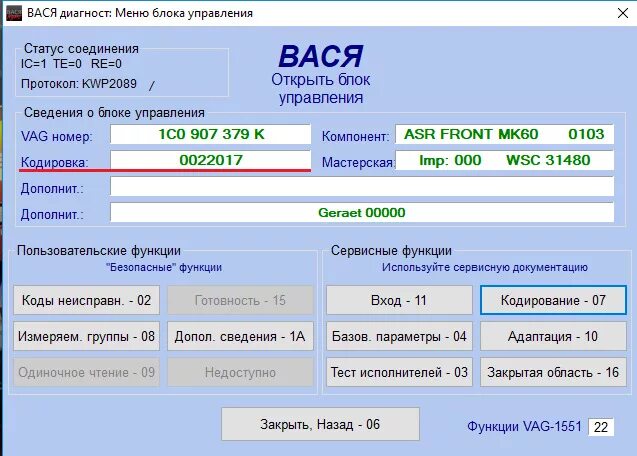Click the Мастерская field with WSC 31480
The height and width of the screenshot is (456, 637).
[x=504, y=160]
